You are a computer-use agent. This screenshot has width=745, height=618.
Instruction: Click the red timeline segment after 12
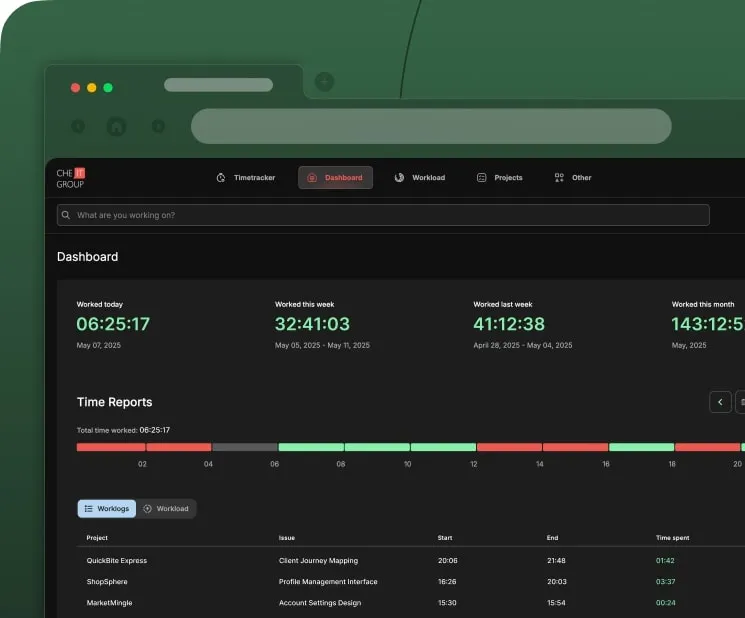click(x=509, y=447)
